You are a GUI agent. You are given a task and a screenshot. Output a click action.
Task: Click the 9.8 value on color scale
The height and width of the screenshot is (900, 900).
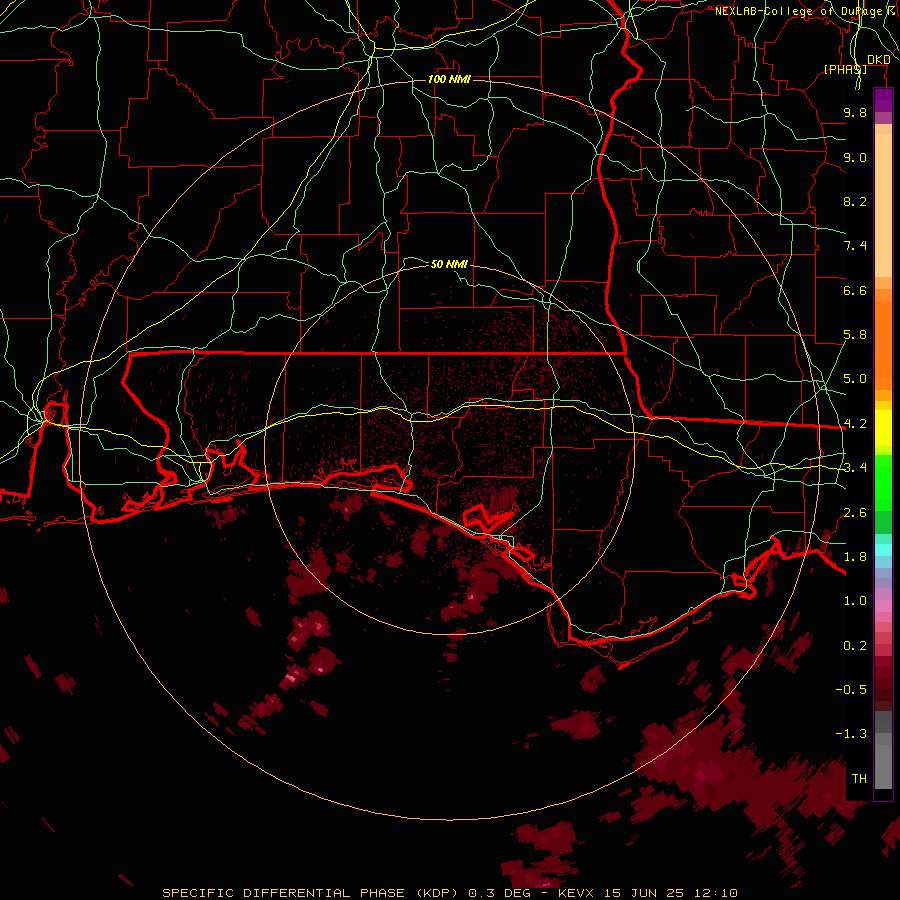[x=855, y=112]
